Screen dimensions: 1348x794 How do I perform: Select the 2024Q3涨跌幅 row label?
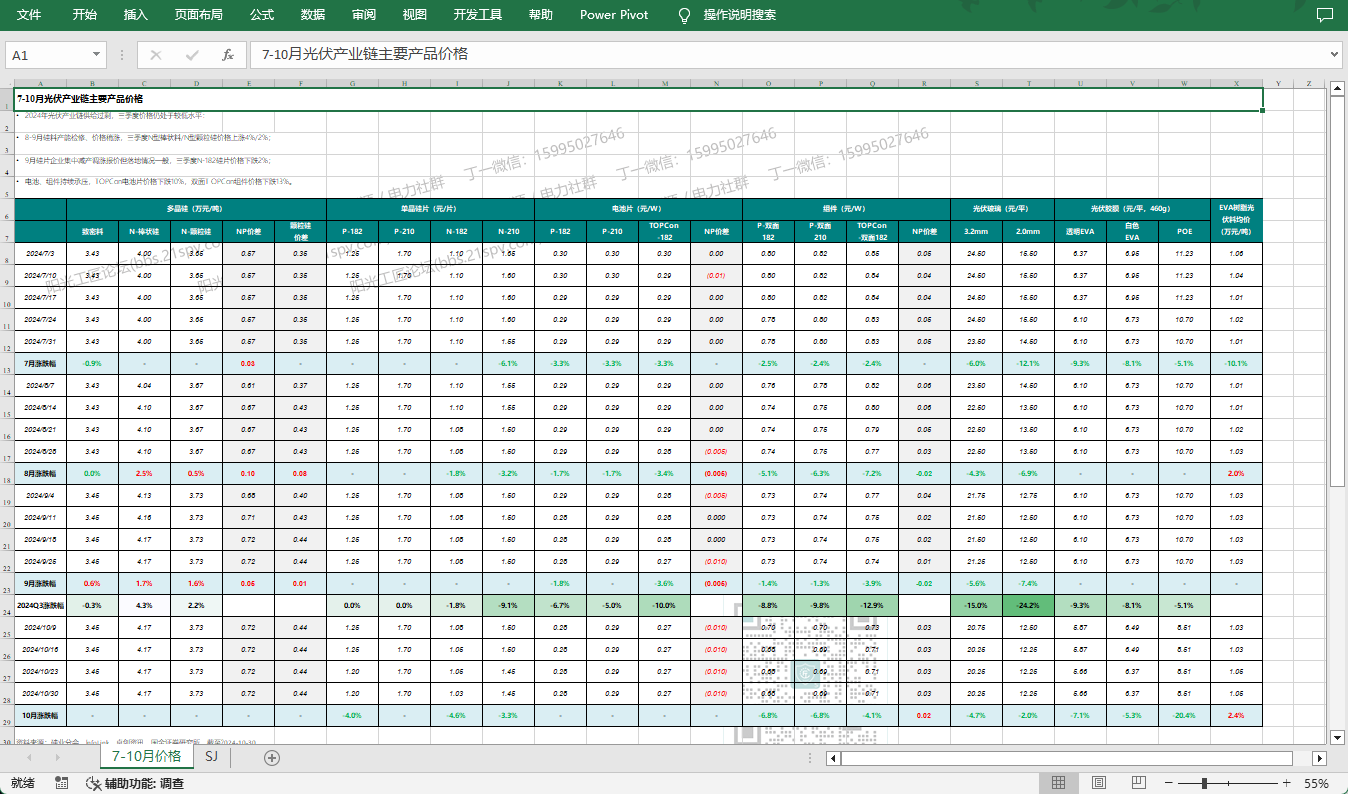click(41, 605)
